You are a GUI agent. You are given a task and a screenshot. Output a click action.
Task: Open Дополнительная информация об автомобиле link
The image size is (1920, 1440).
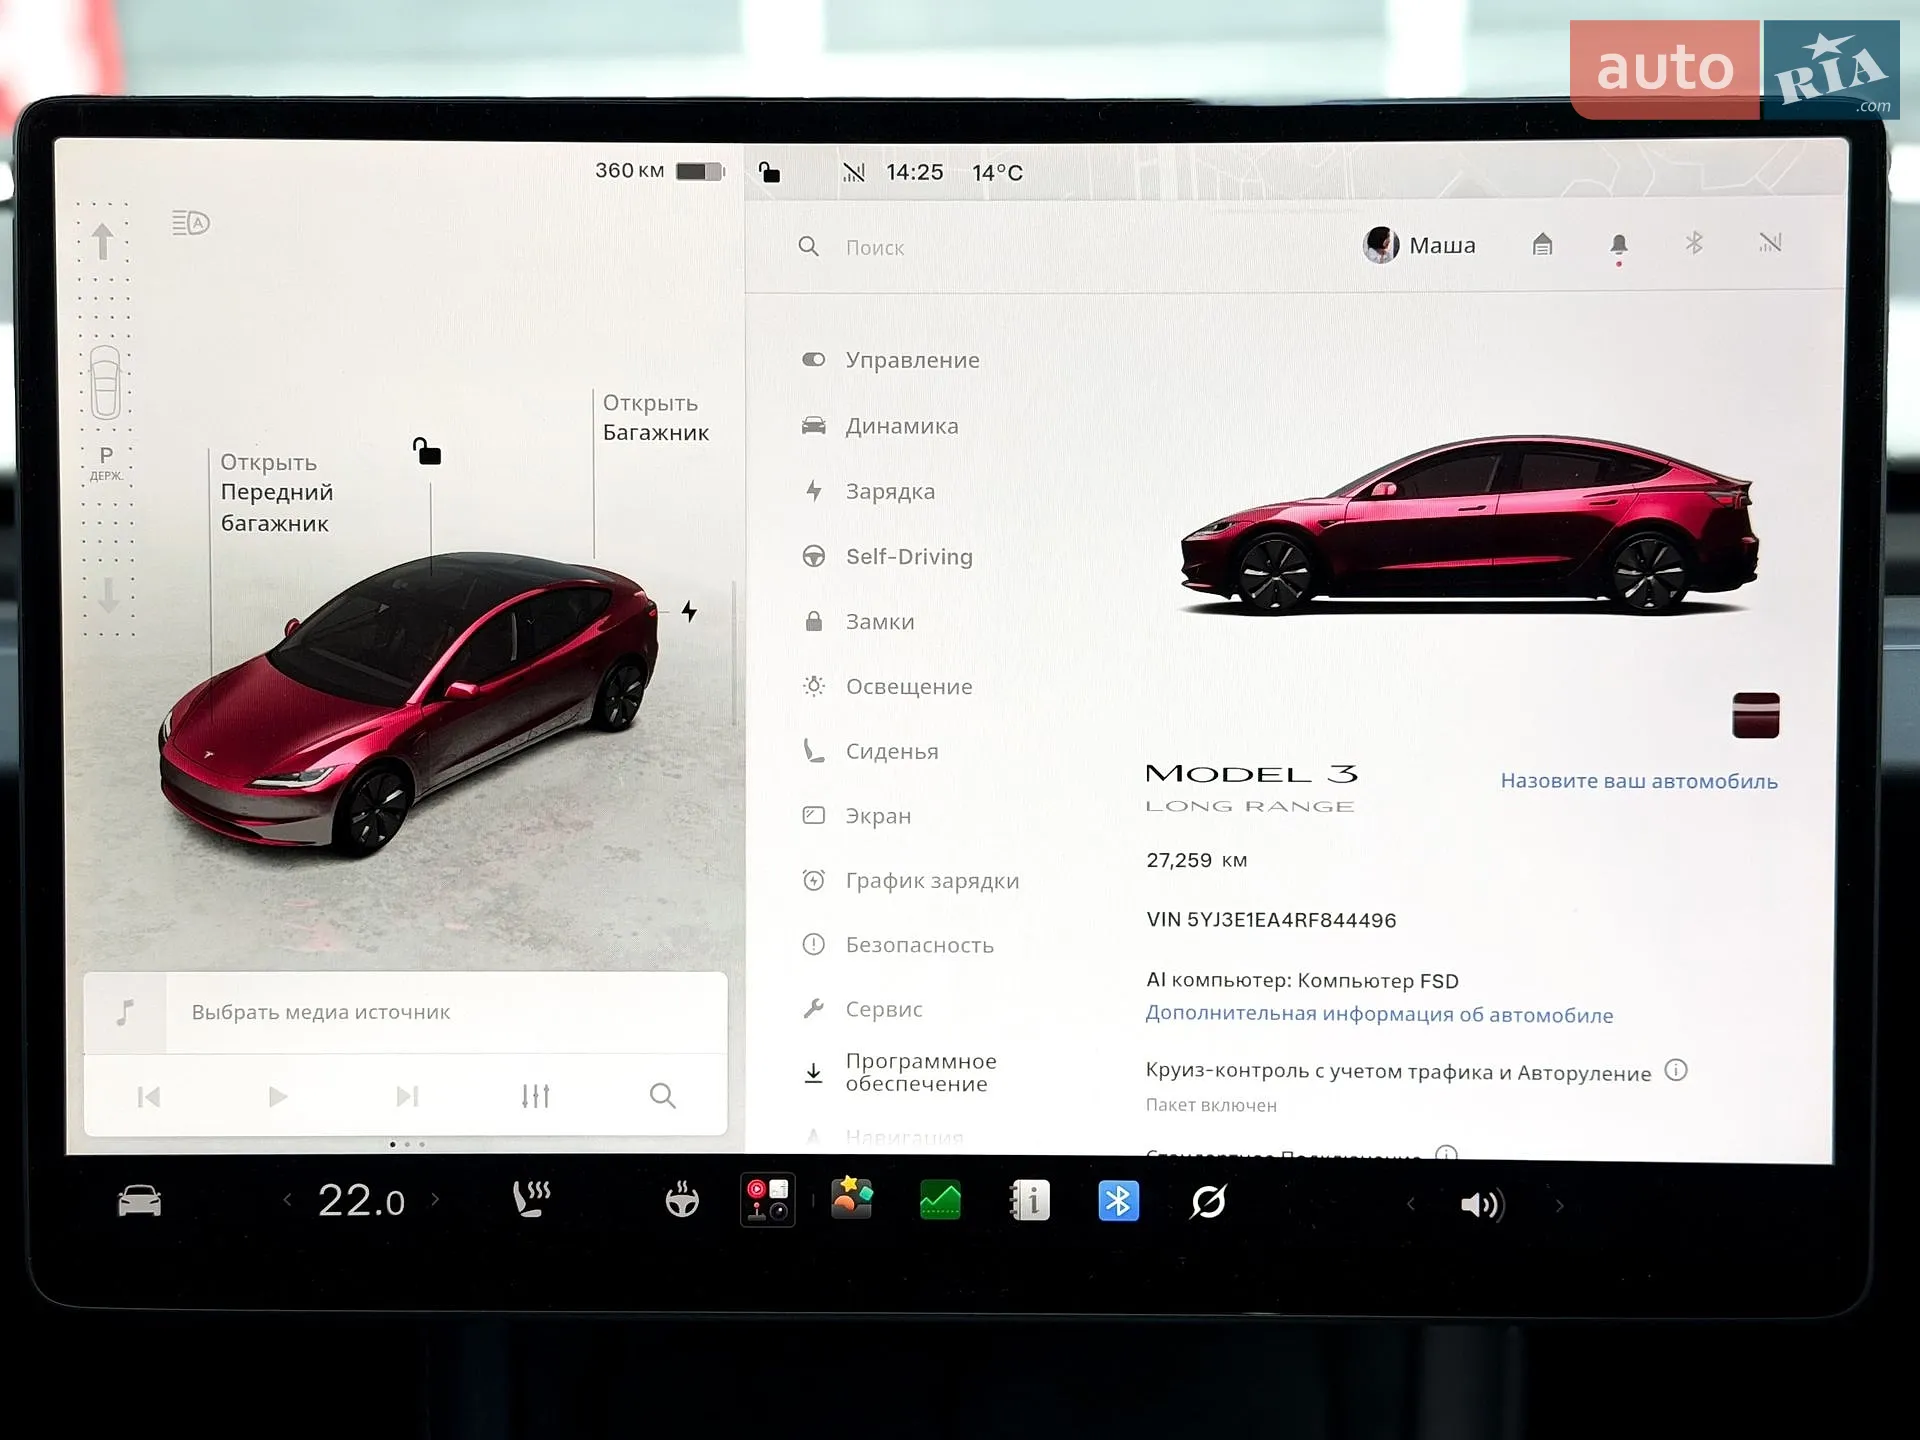1379,1014
